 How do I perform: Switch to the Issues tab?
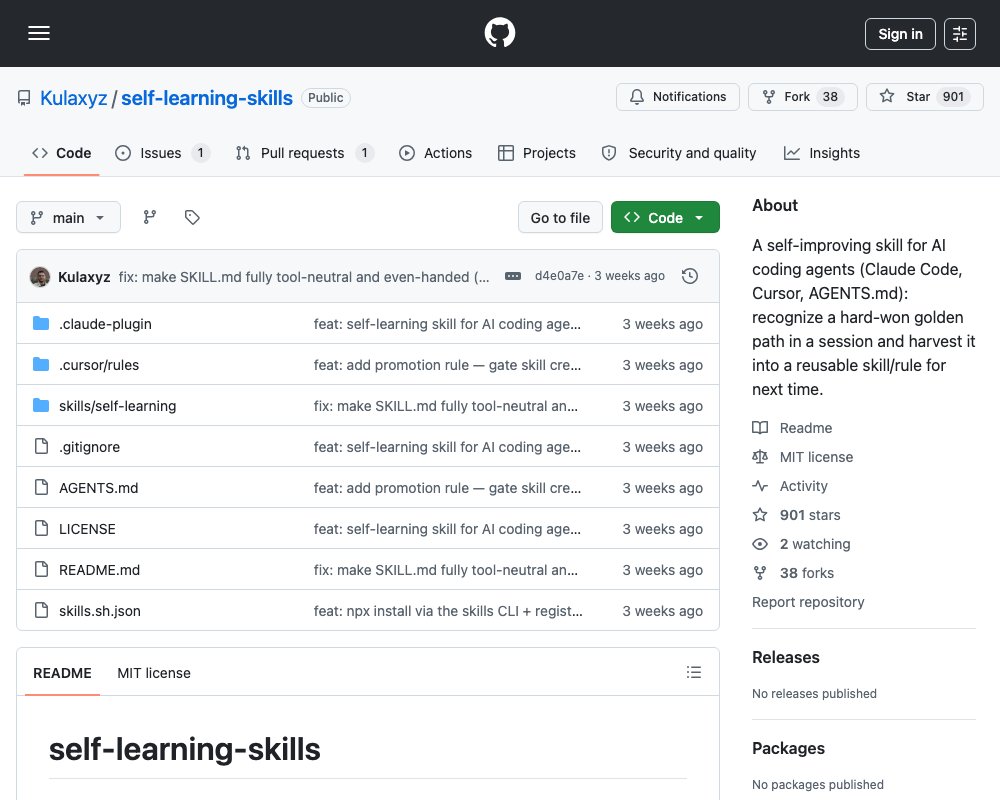[162, 153]
